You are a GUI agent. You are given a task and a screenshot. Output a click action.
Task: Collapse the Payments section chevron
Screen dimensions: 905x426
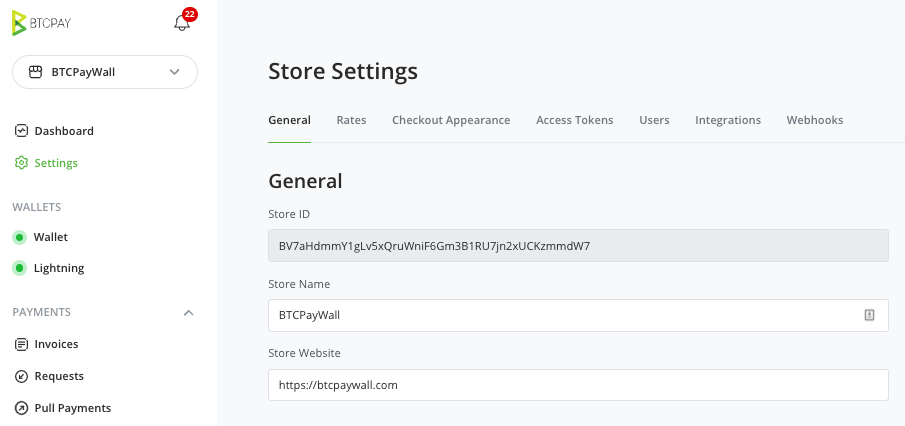point(188,313)
